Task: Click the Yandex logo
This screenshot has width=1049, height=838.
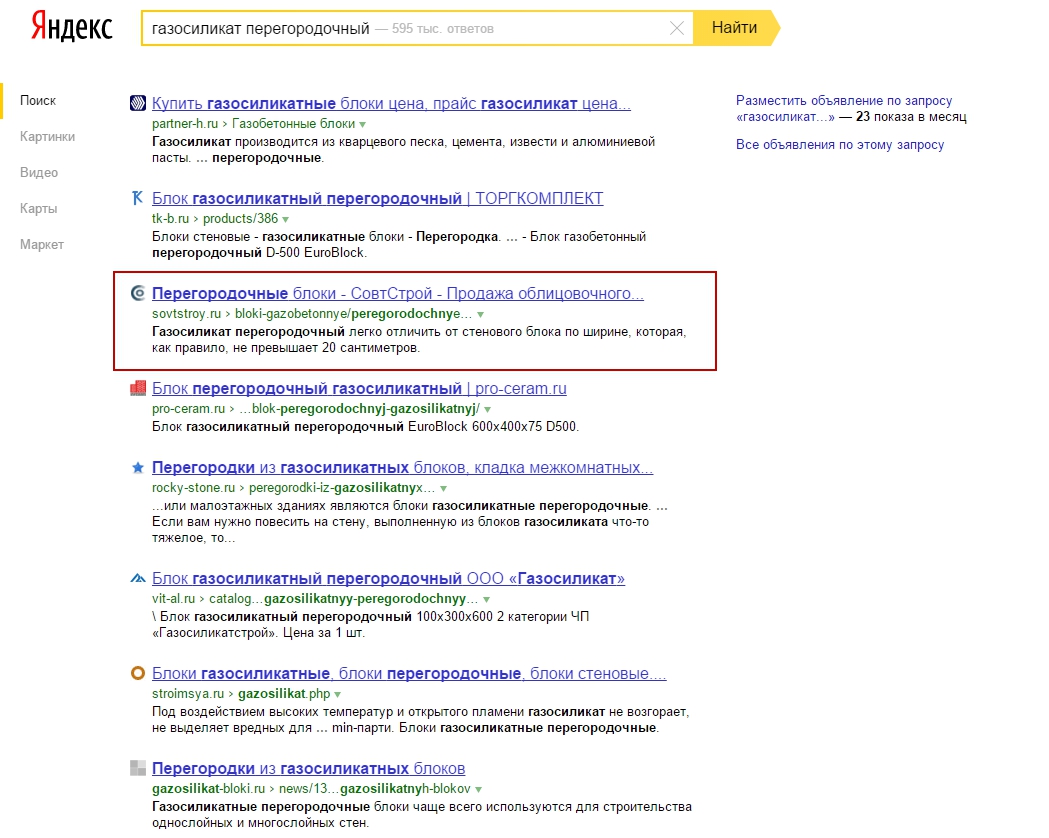Action: tap(72, 27)
